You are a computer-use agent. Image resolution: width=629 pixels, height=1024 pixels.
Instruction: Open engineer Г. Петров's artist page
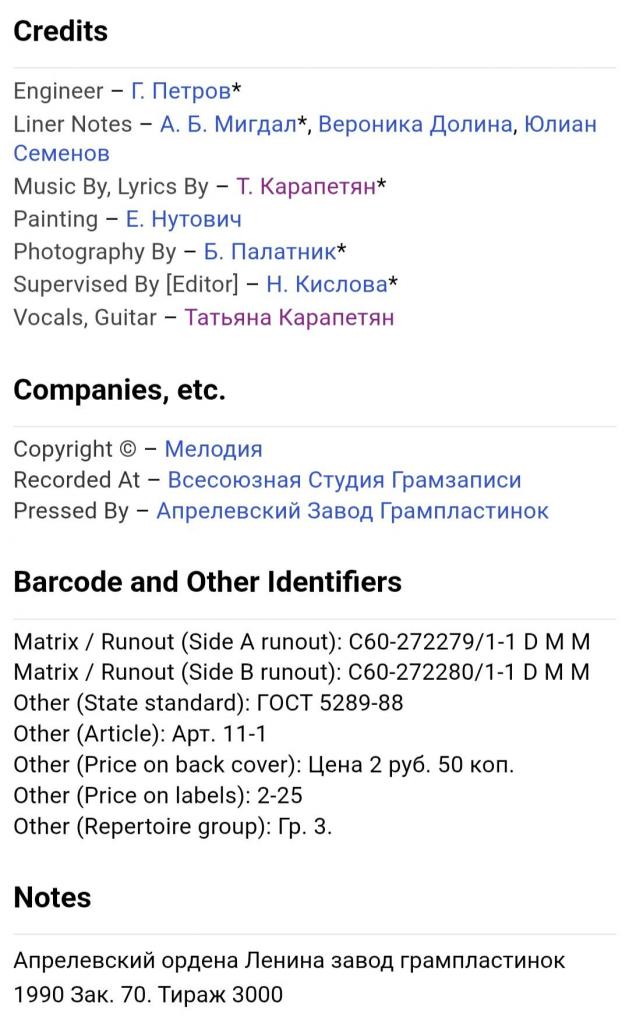tap(180, 92)
